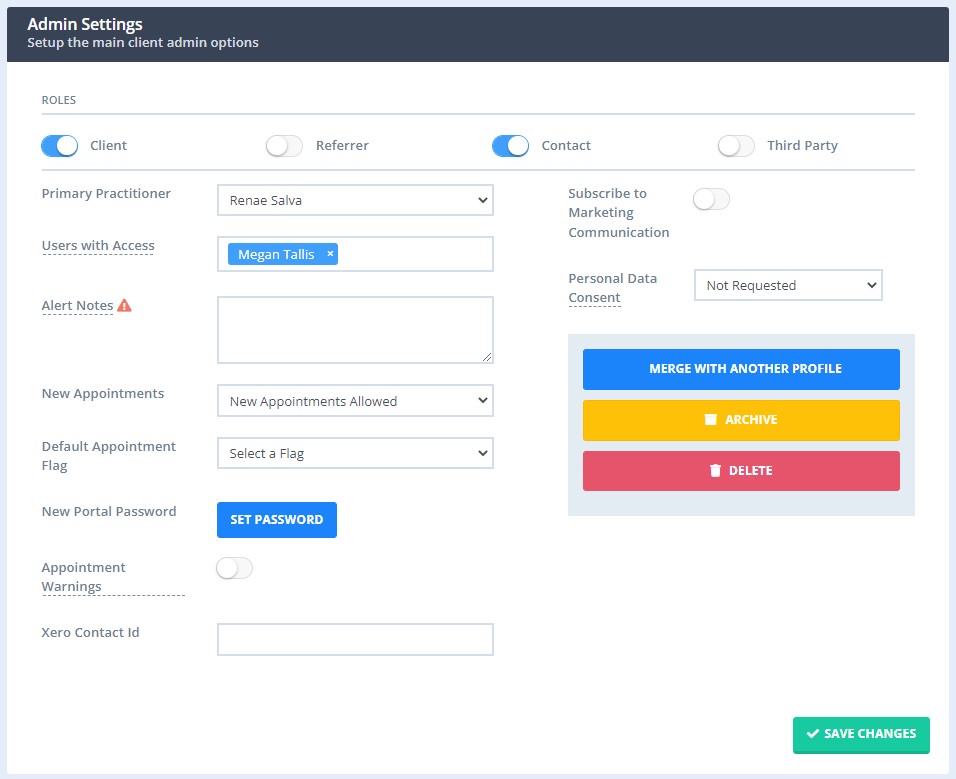This screenshot has height=779, width=956.
Task: Click the New Portal Password label
Action: click(109, 511)
